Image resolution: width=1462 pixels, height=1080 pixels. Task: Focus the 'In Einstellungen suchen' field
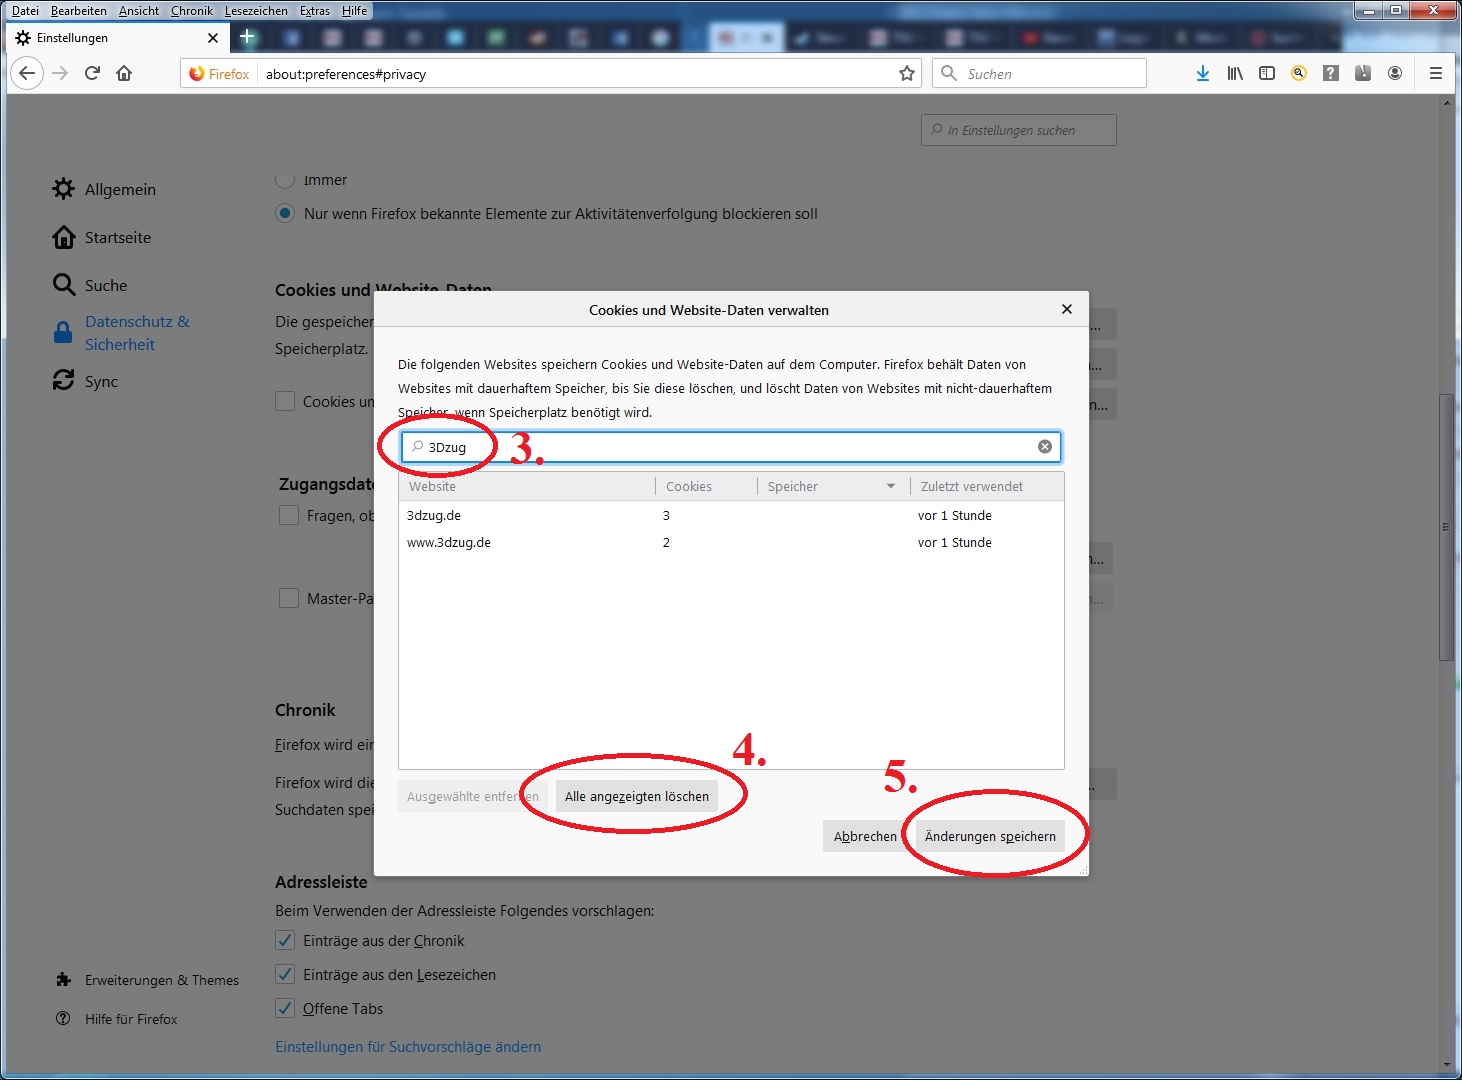1019,130
